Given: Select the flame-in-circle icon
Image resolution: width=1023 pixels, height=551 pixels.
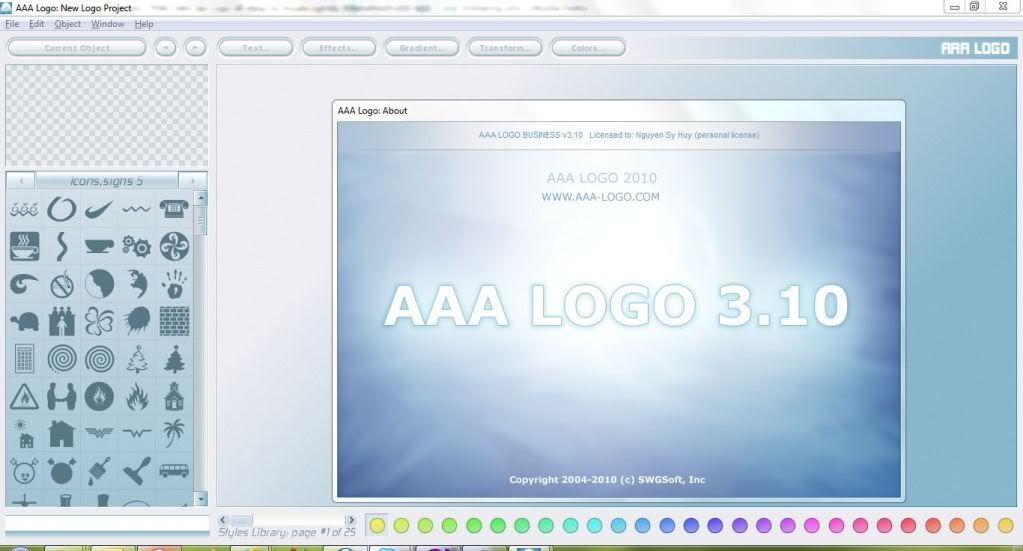Looking at the screenshot, I should pyautogui.click(x=99, y=396).
